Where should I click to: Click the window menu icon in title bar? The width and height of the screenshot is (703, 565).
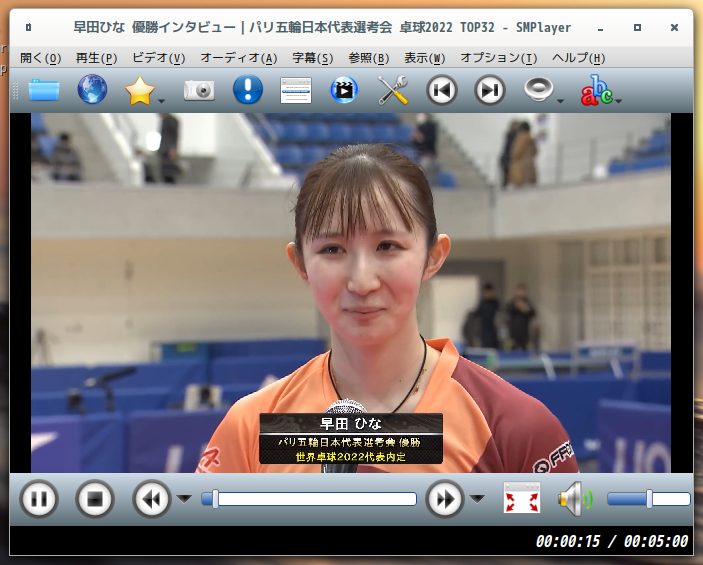click(x=28, y=27)
